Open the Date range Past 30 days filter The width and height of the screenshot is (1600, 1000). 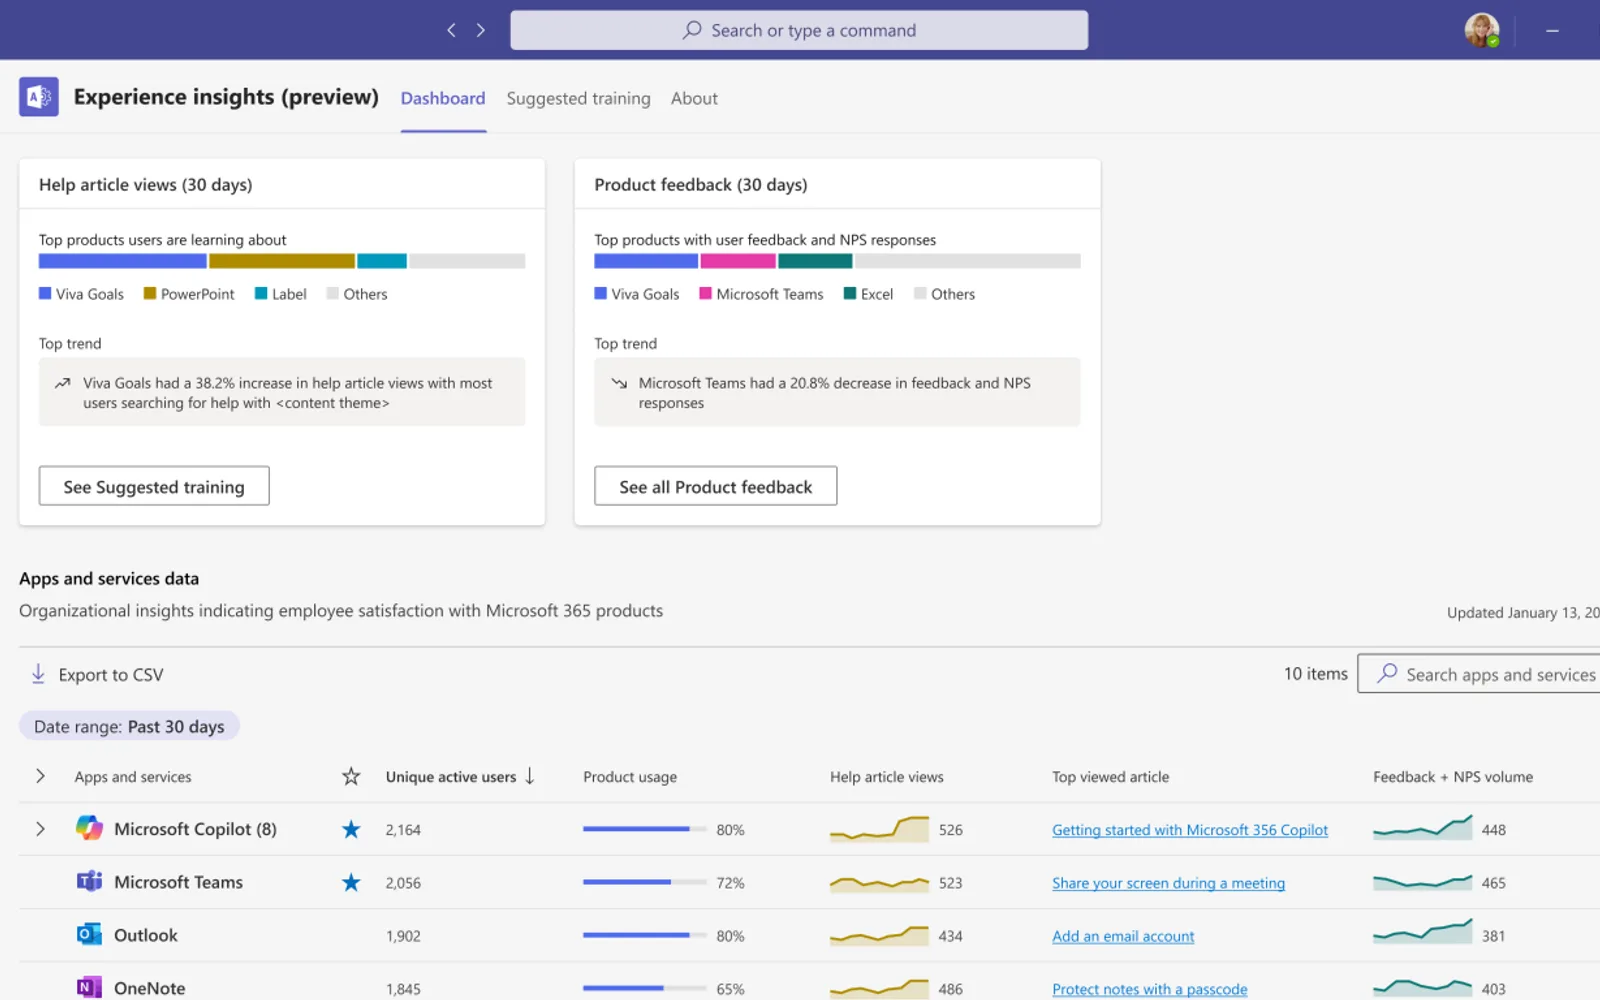tap(129, 726)
